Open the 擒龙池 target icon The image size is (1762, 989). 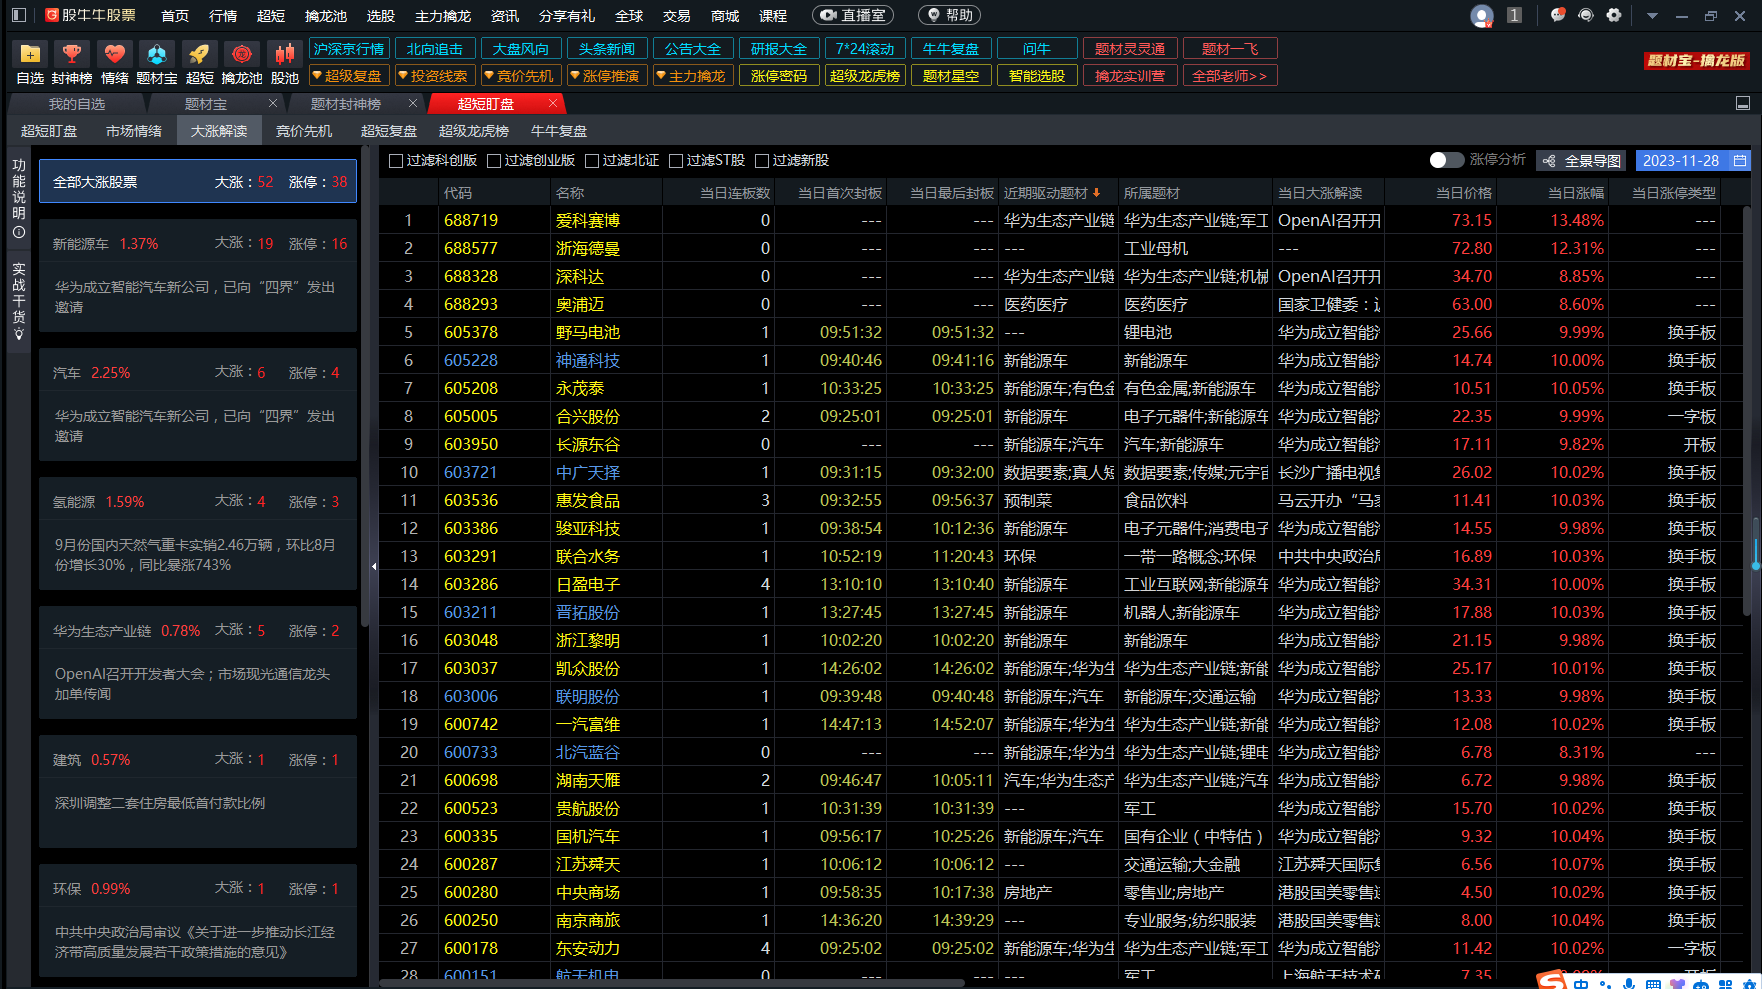pos(242,55)
